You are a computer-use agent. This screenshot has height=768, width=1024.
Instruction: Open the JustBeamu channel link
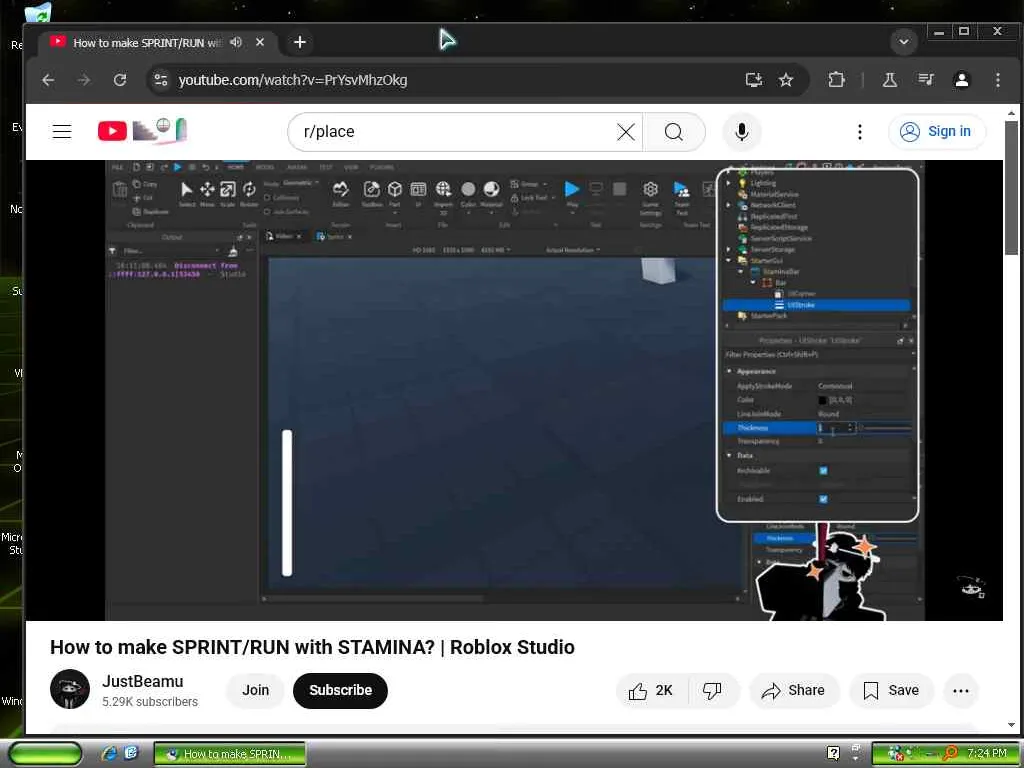coord(142,681)
